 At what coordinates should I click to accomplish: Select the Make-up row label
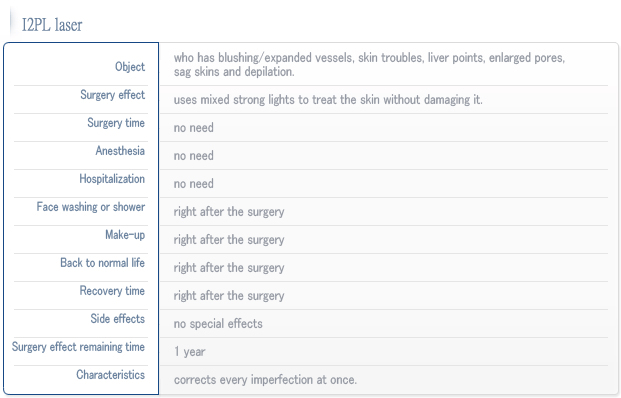pyautogui.click(x=125, y=235)
